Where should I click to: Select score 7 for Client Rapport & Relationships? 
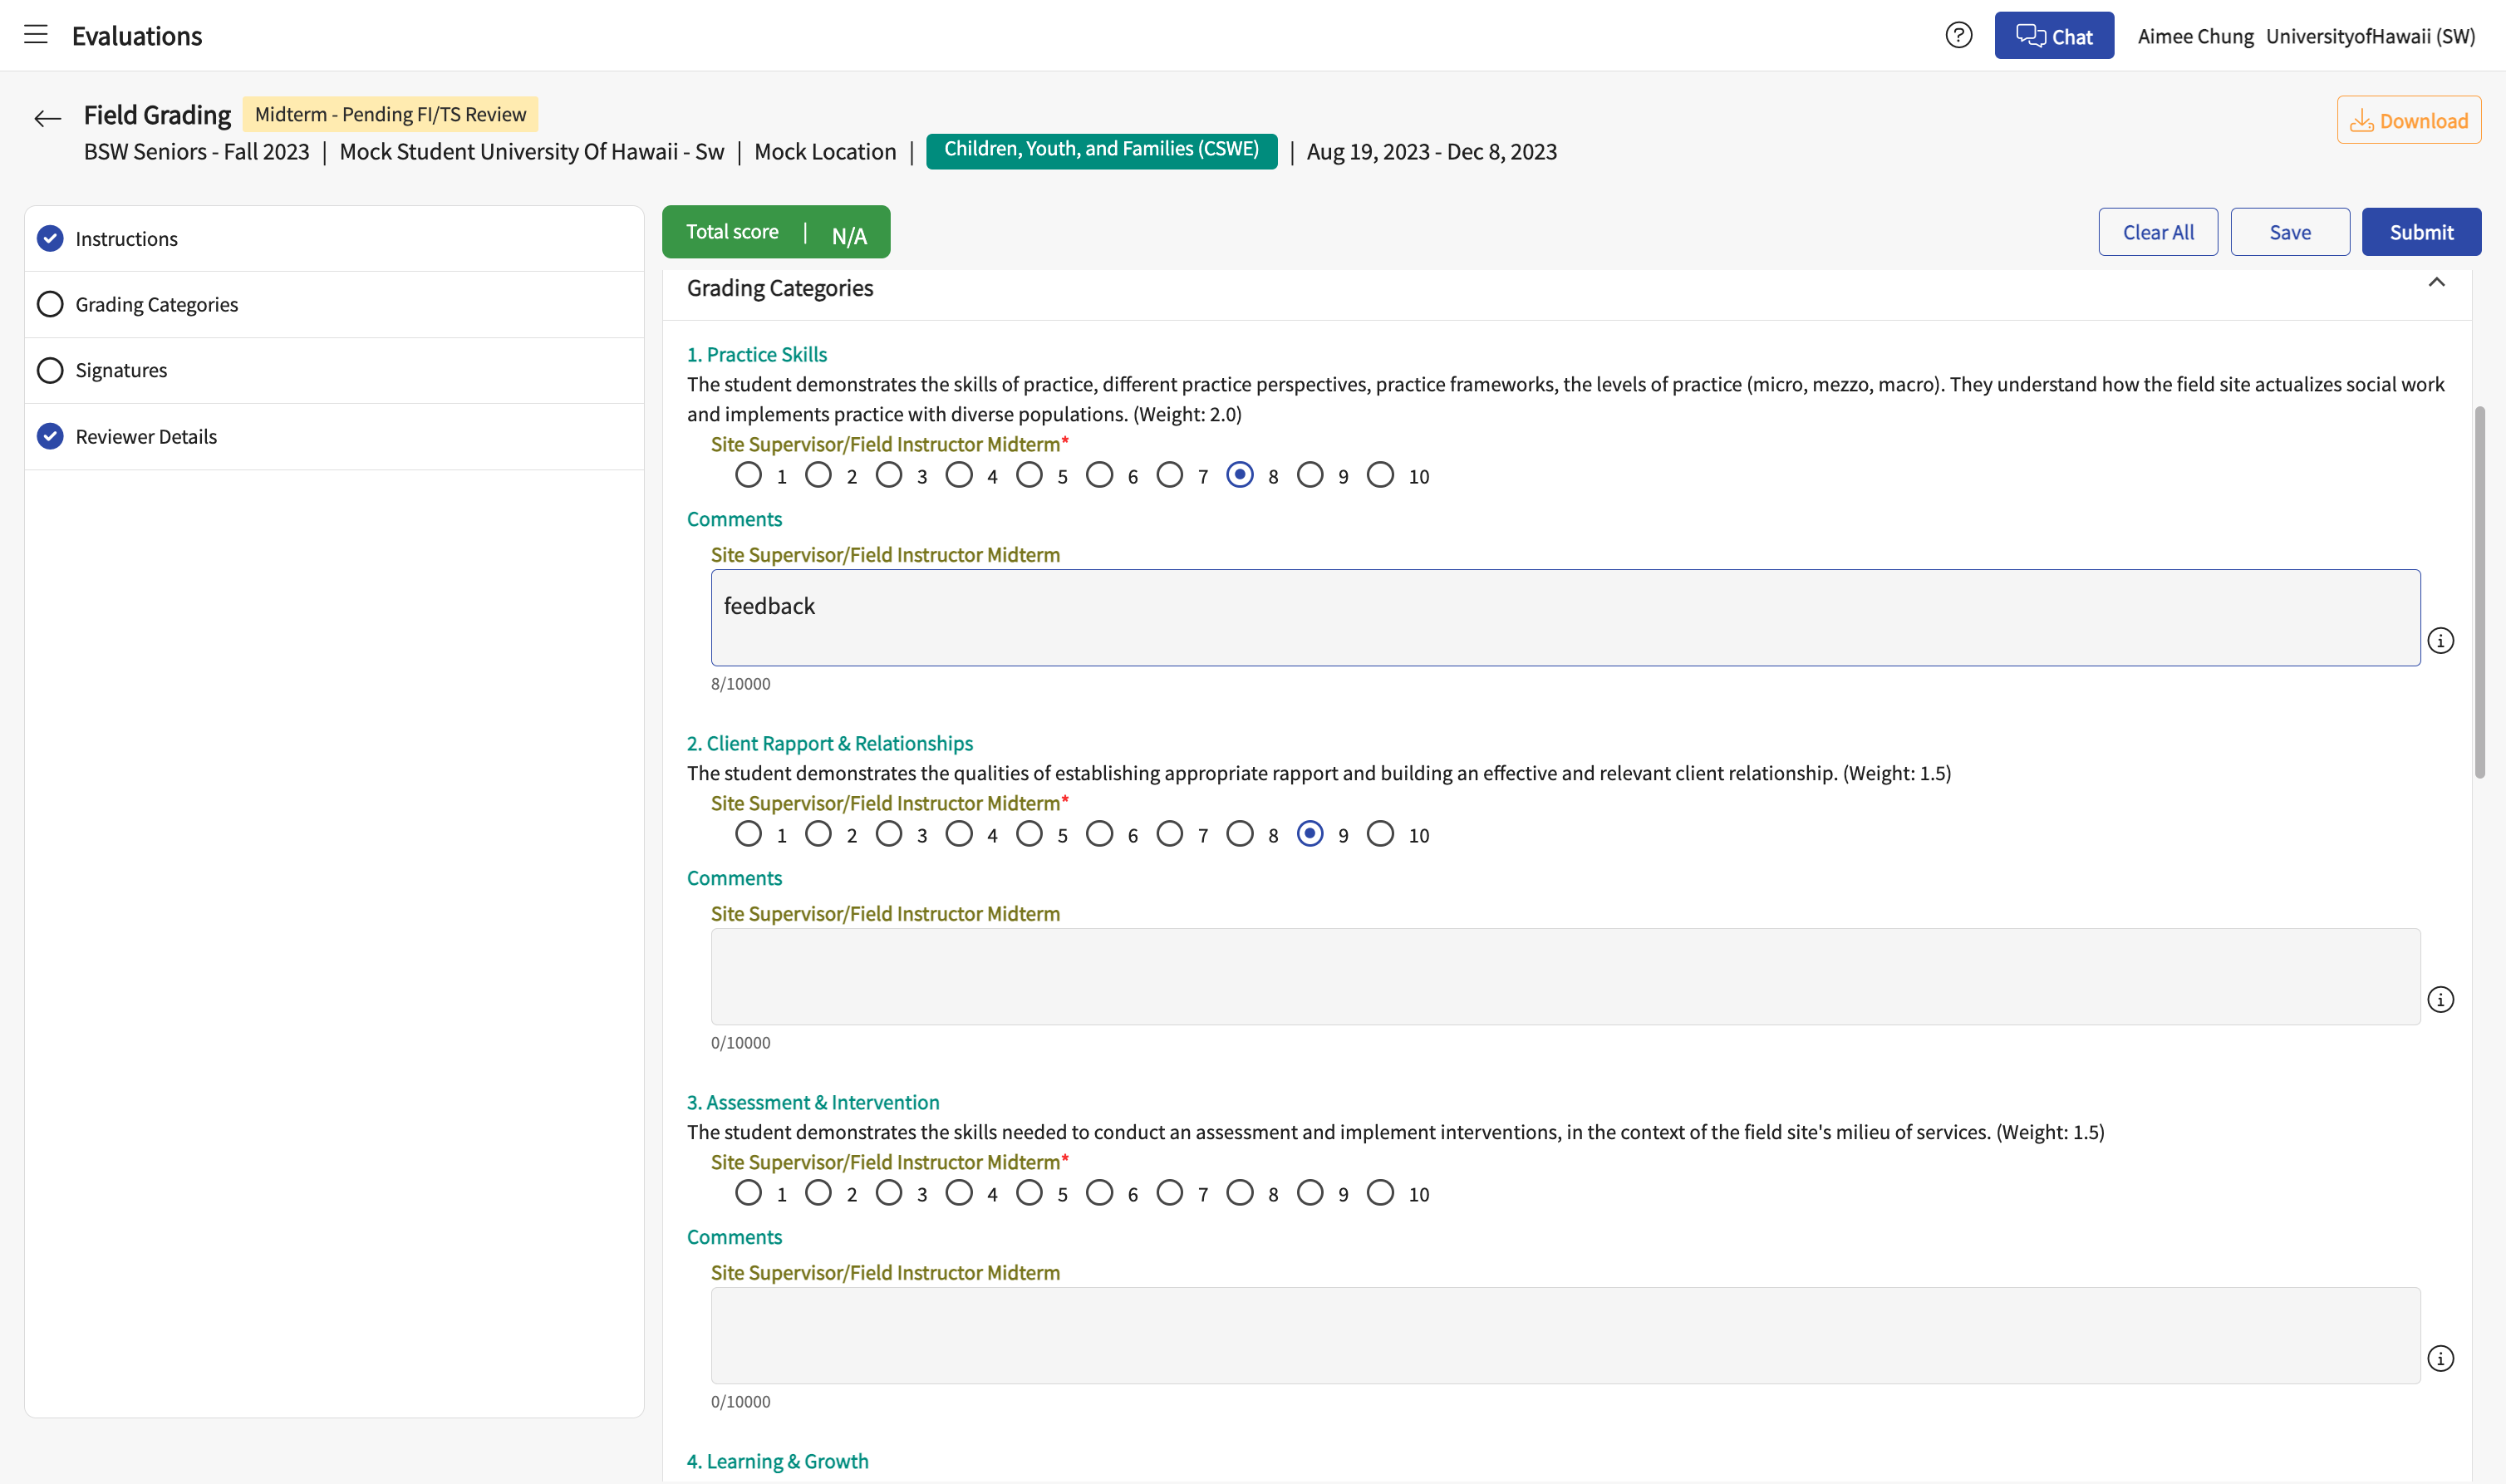click(1169, 833)
